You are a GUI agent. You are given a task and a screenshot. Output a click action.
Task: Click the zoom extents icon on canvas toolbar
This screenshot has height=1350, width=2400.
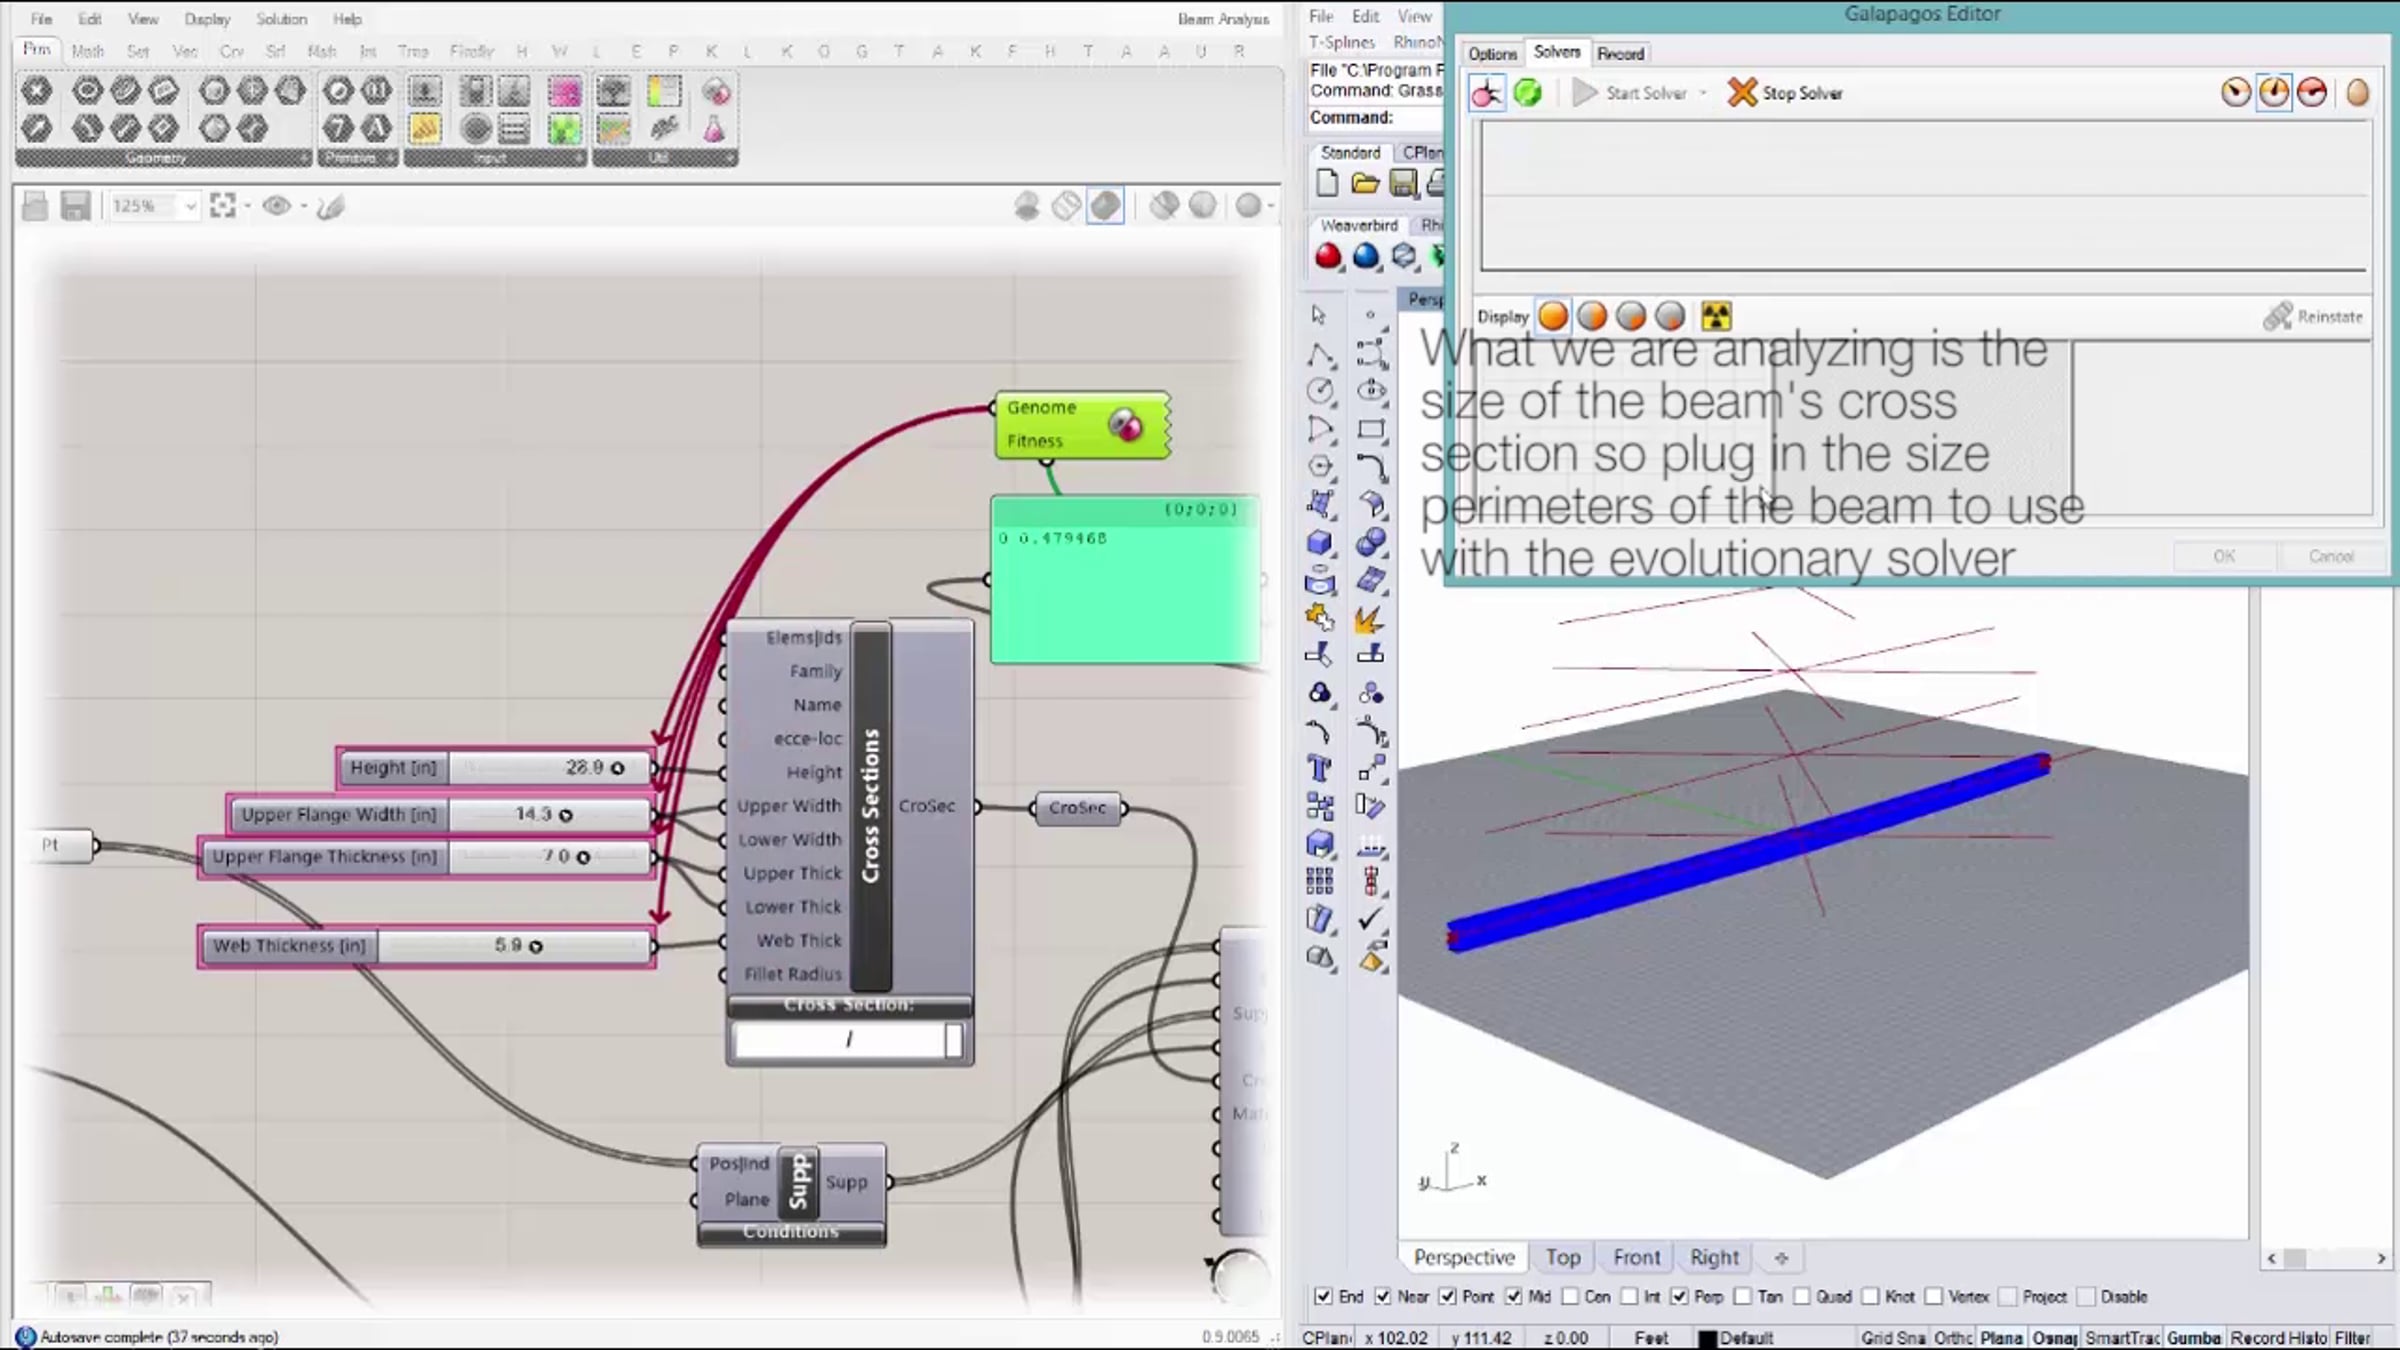coord(223,206)
